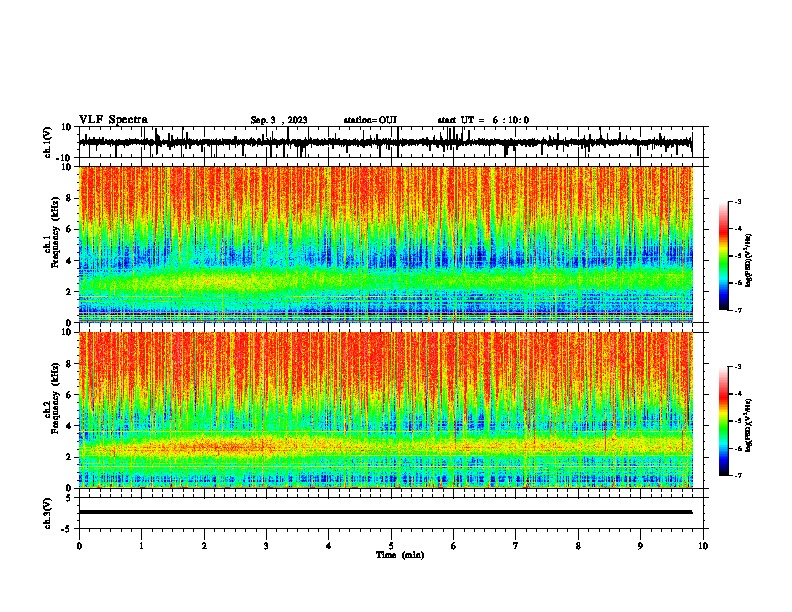792x612 pixels.
Task: Click the 'station=OUJ' label
Action: click(370, 120)
